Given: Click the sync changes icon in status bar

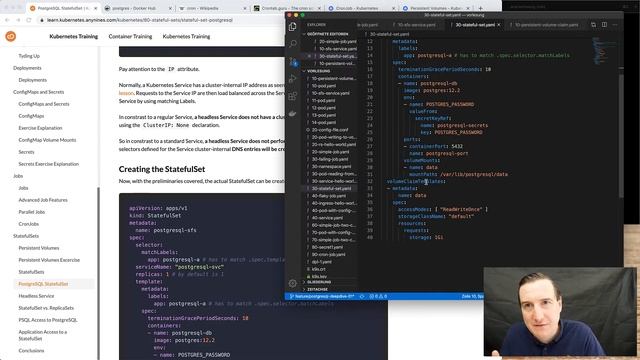Looking at the screenshot, I should (362, 296).
